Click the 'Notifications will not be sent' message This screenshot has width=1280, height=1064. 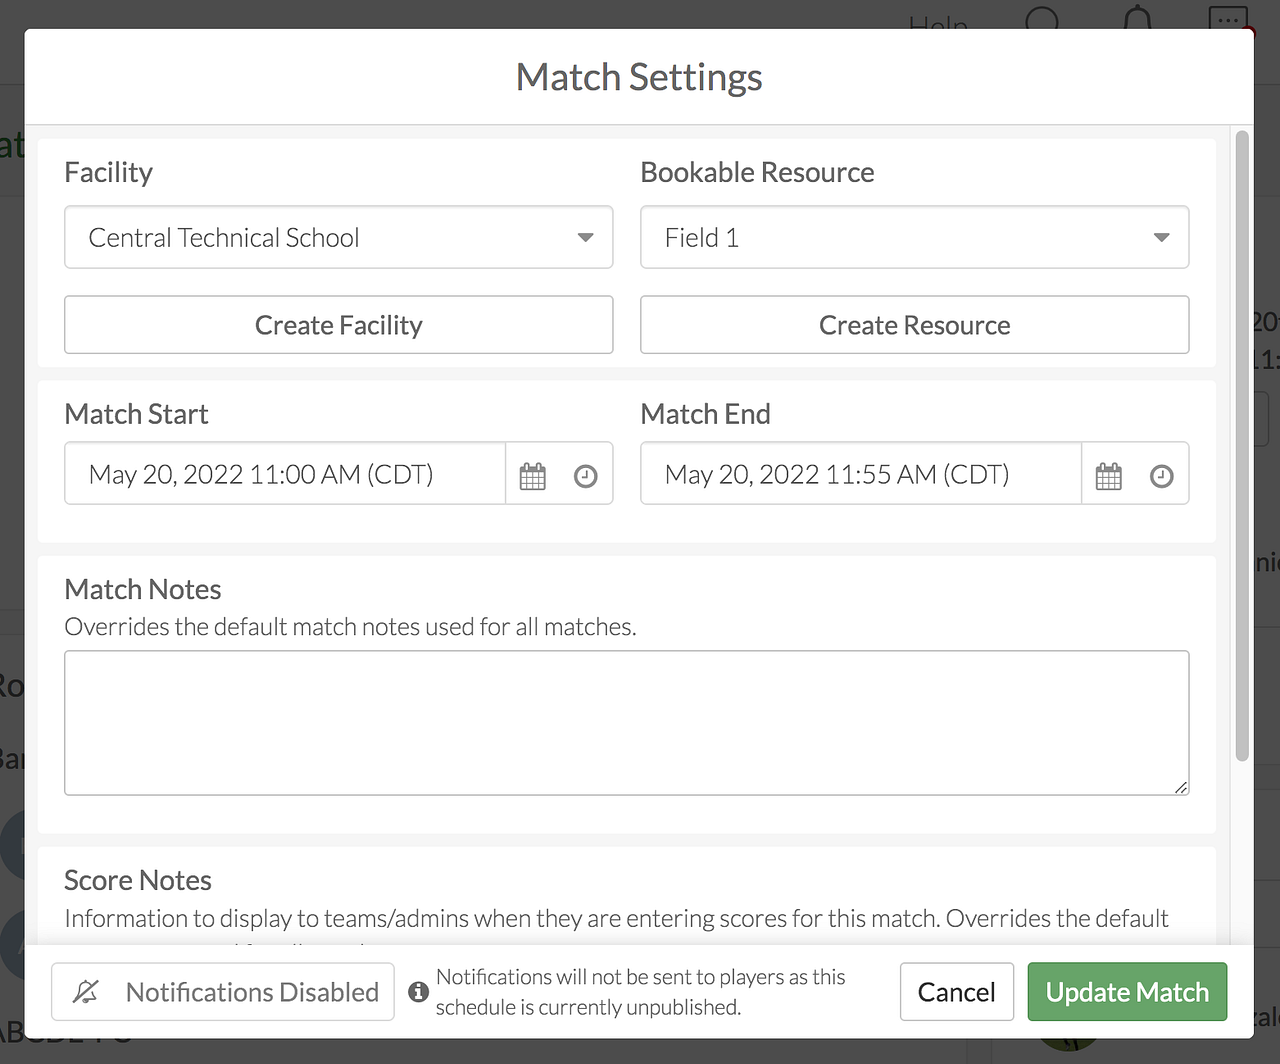click(x=641, y=992)
